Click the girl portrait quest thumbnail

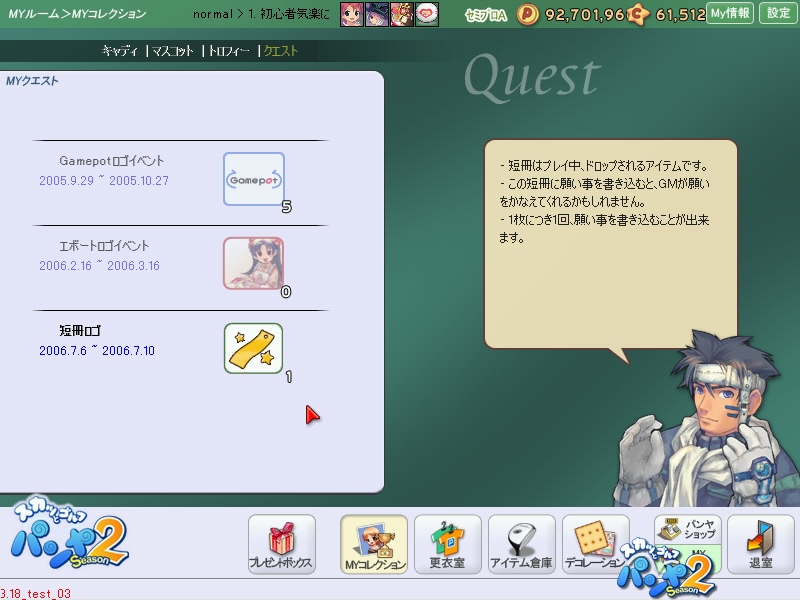pyautogui.click(x=253, y=263)
